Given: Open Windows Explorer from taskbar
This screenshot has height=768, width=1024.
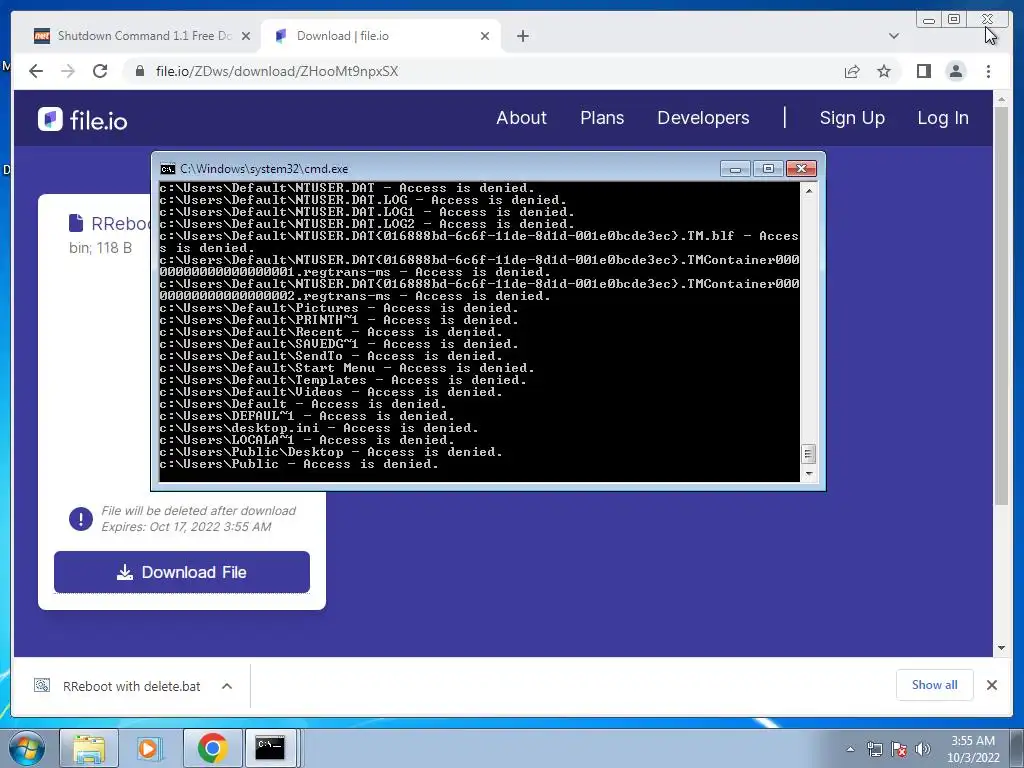Looking at the screenshot, I should pos(89,748).
